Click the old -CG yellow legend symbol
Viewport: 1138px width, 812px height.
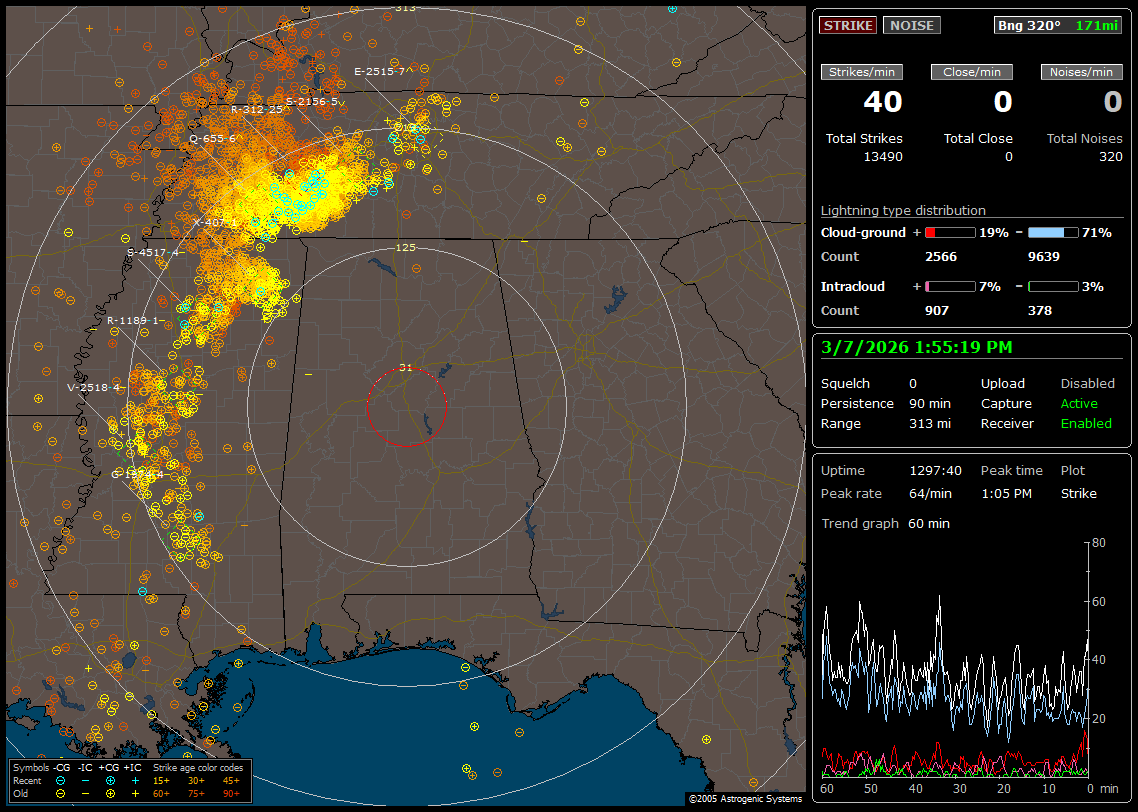point(61,792)
